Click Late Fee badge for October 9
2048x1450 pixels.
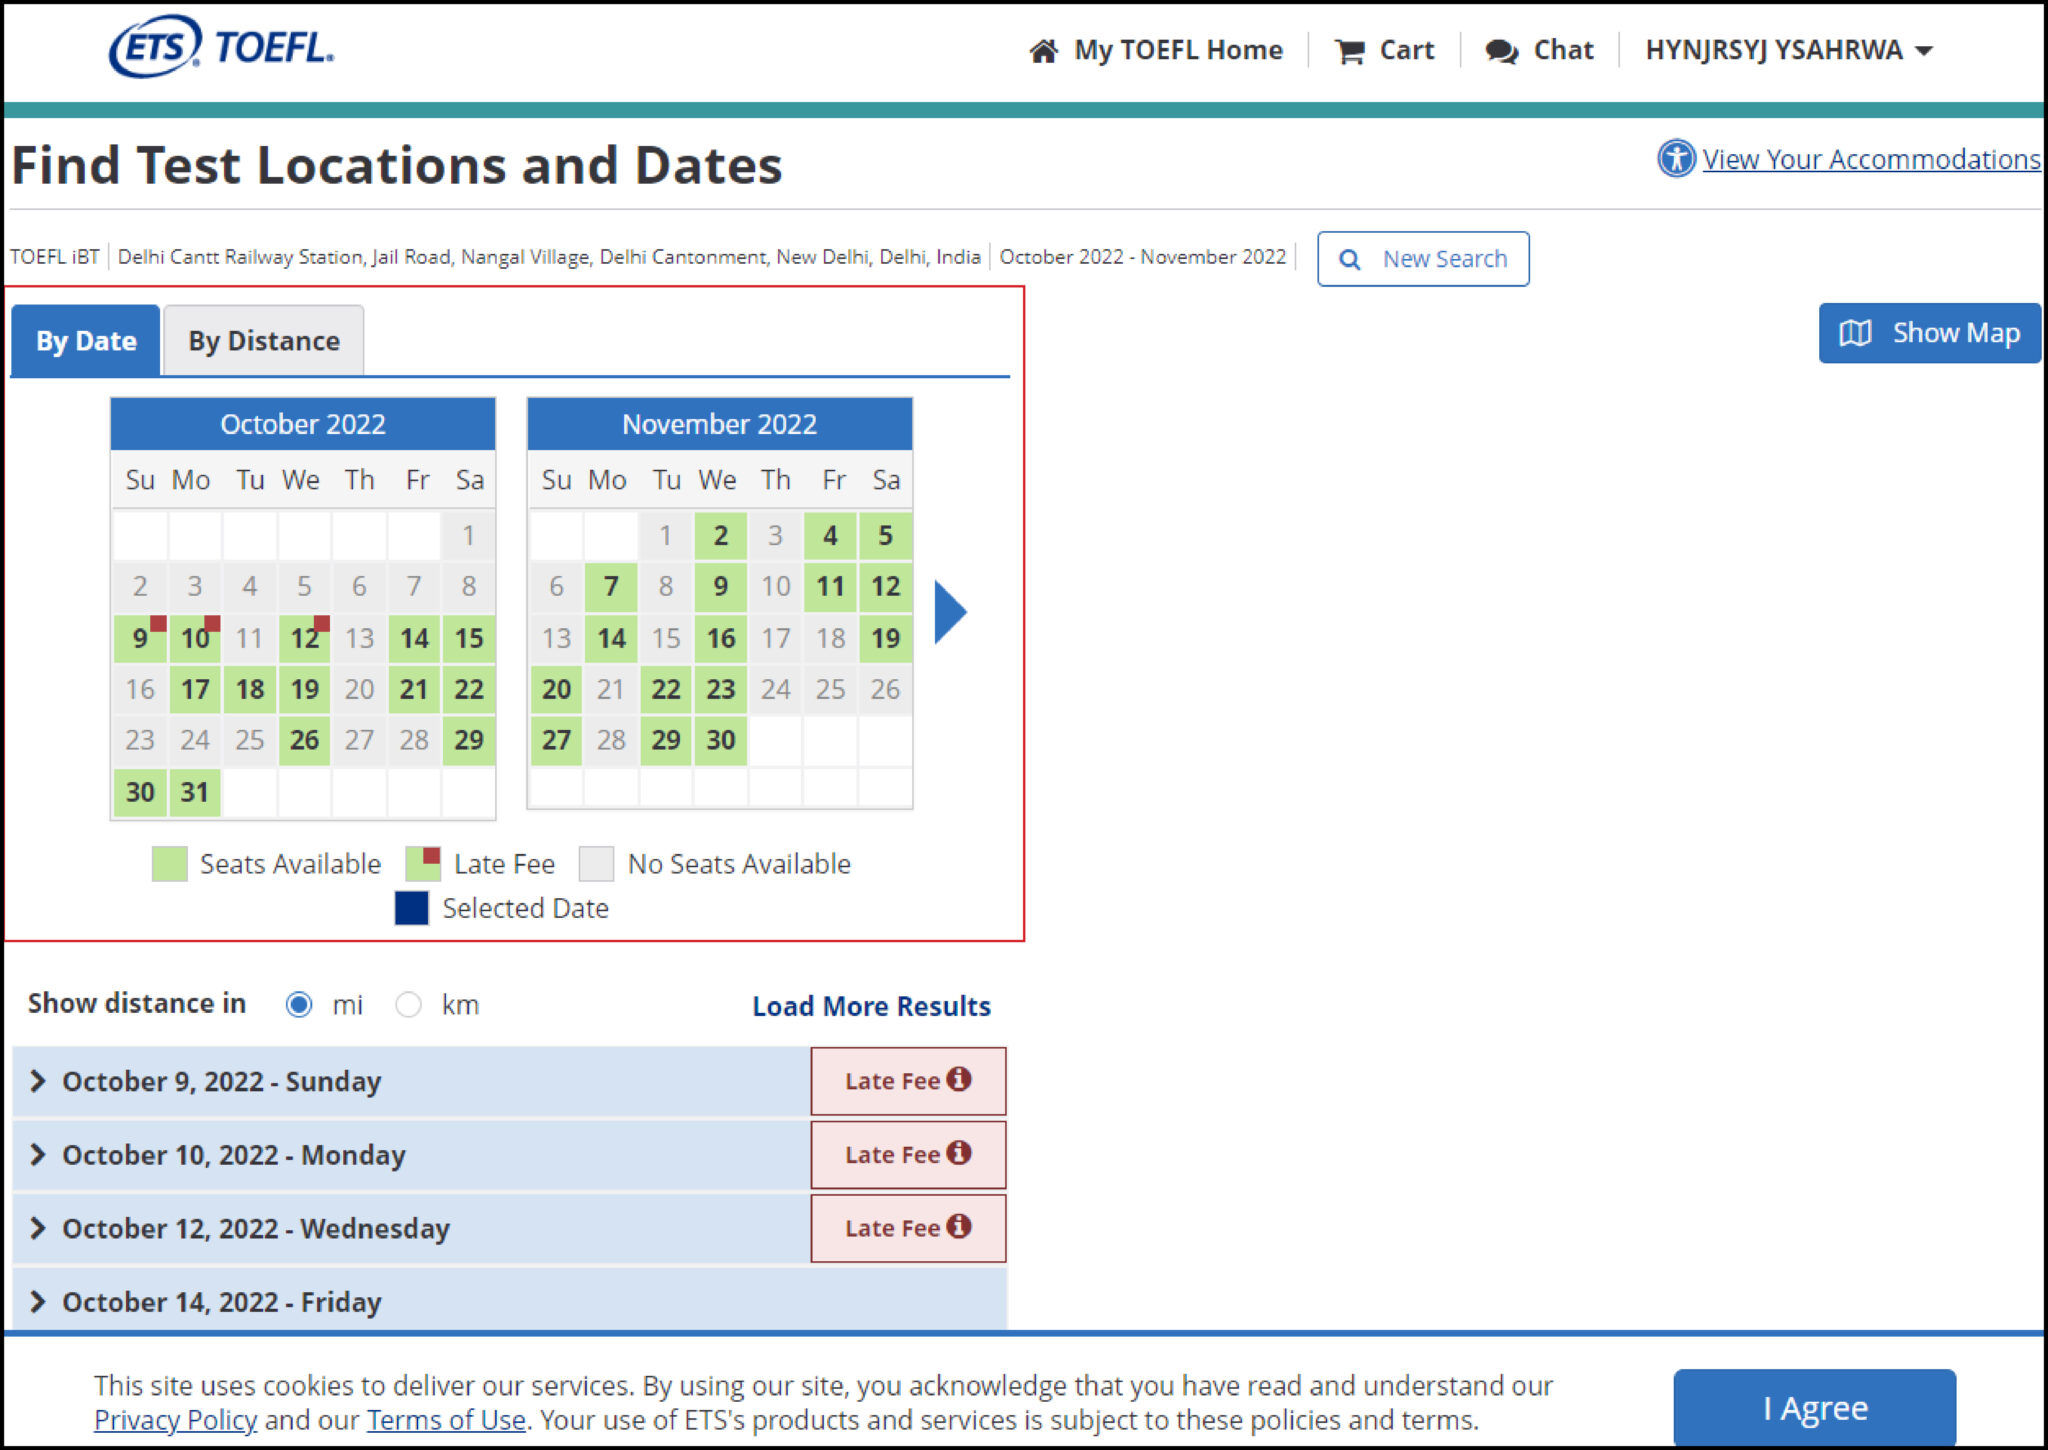pyautogui.click(x=908, y=1081)
